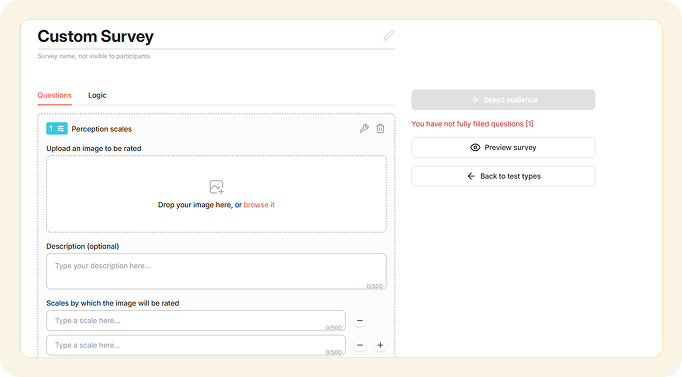Image resolution: width=682 pixels, height=377 pixels.
Task: Remove the second scale with its minus button
Action: click(x=360, y=345)
